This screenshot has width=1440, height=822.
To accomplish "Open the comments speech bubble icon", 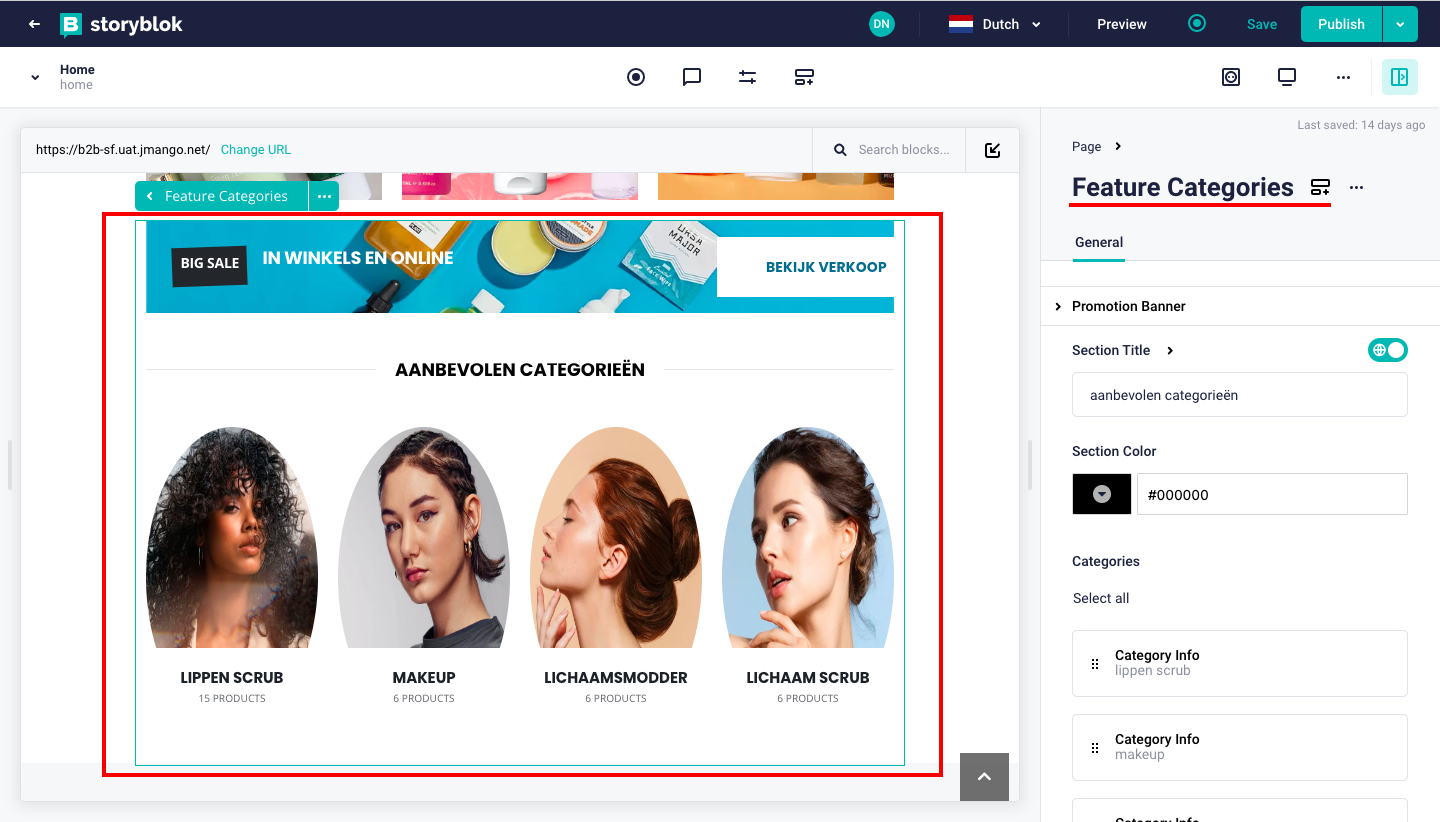I will [691, 77].
